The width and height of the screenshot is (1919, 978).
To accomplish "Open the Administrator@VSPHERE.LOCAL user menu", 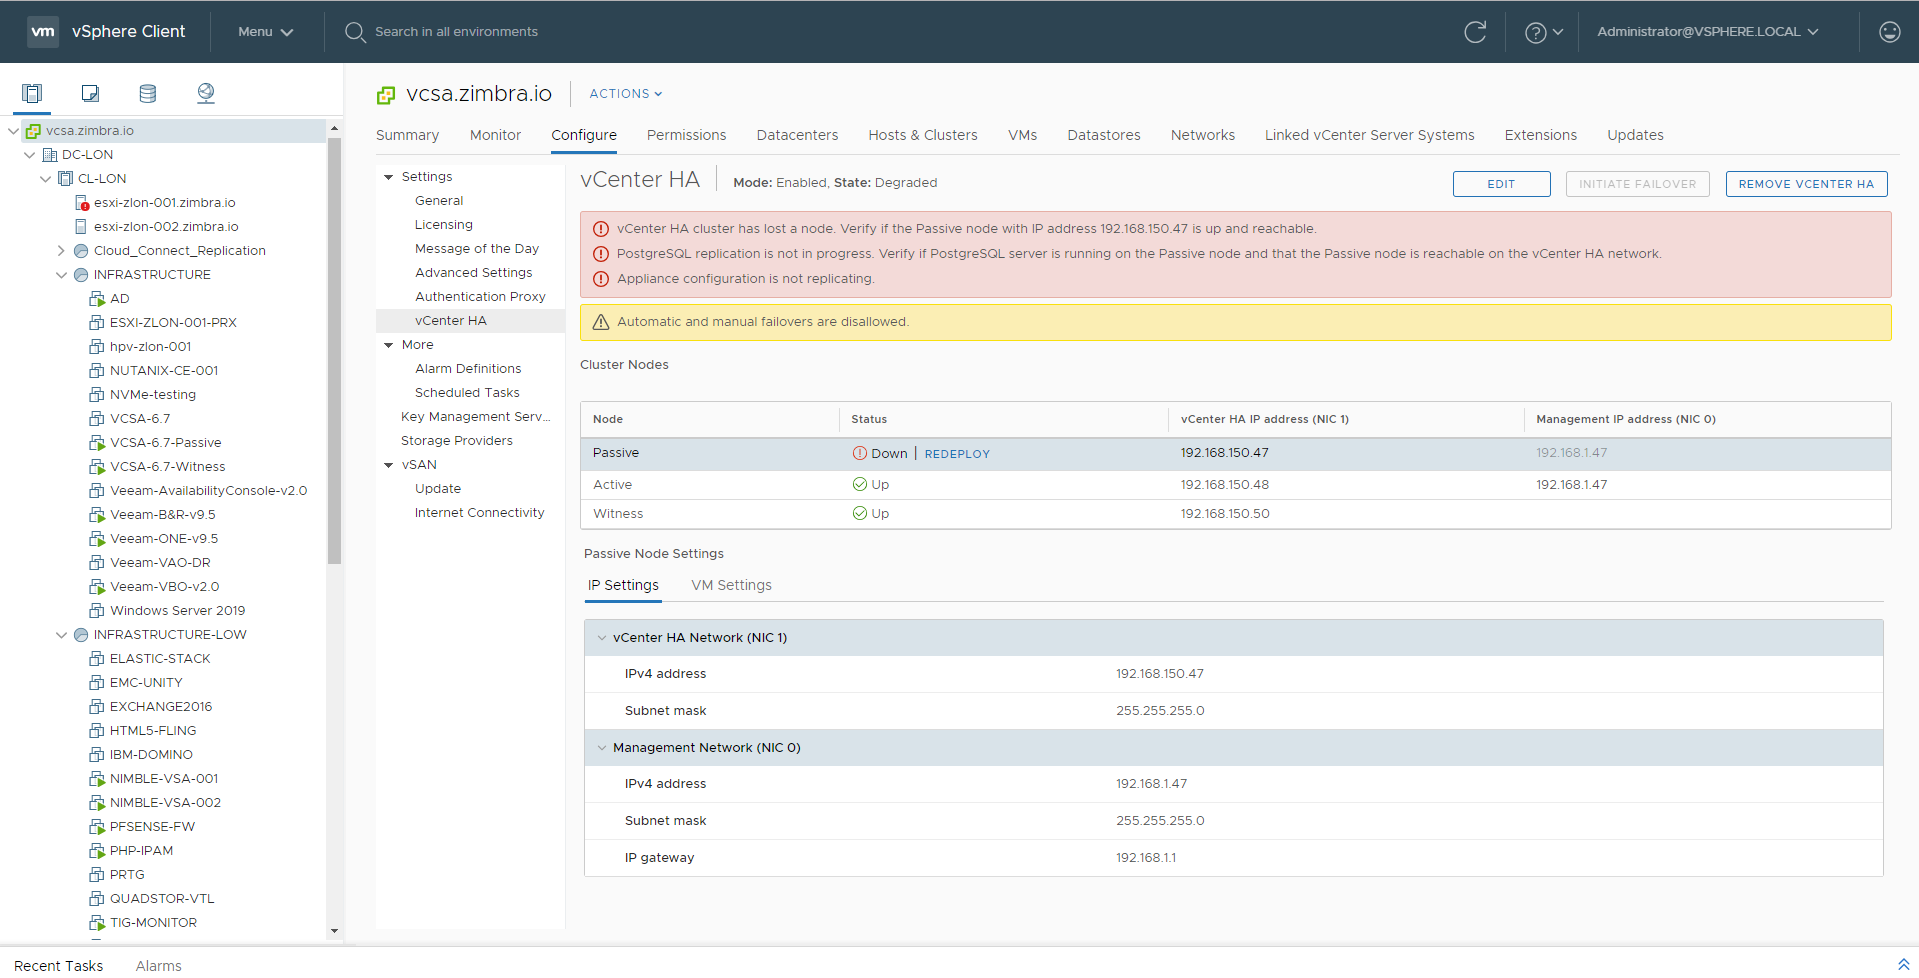I will pos(1707,32).
